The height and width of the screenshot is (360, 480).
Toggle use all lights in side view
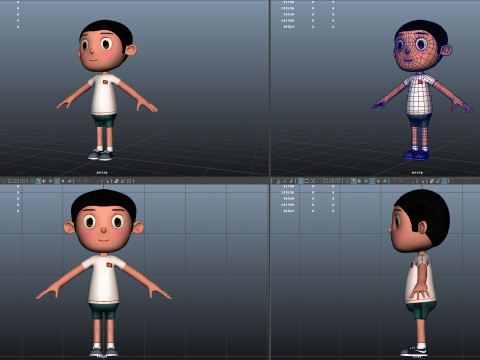[x=378, y=181]
